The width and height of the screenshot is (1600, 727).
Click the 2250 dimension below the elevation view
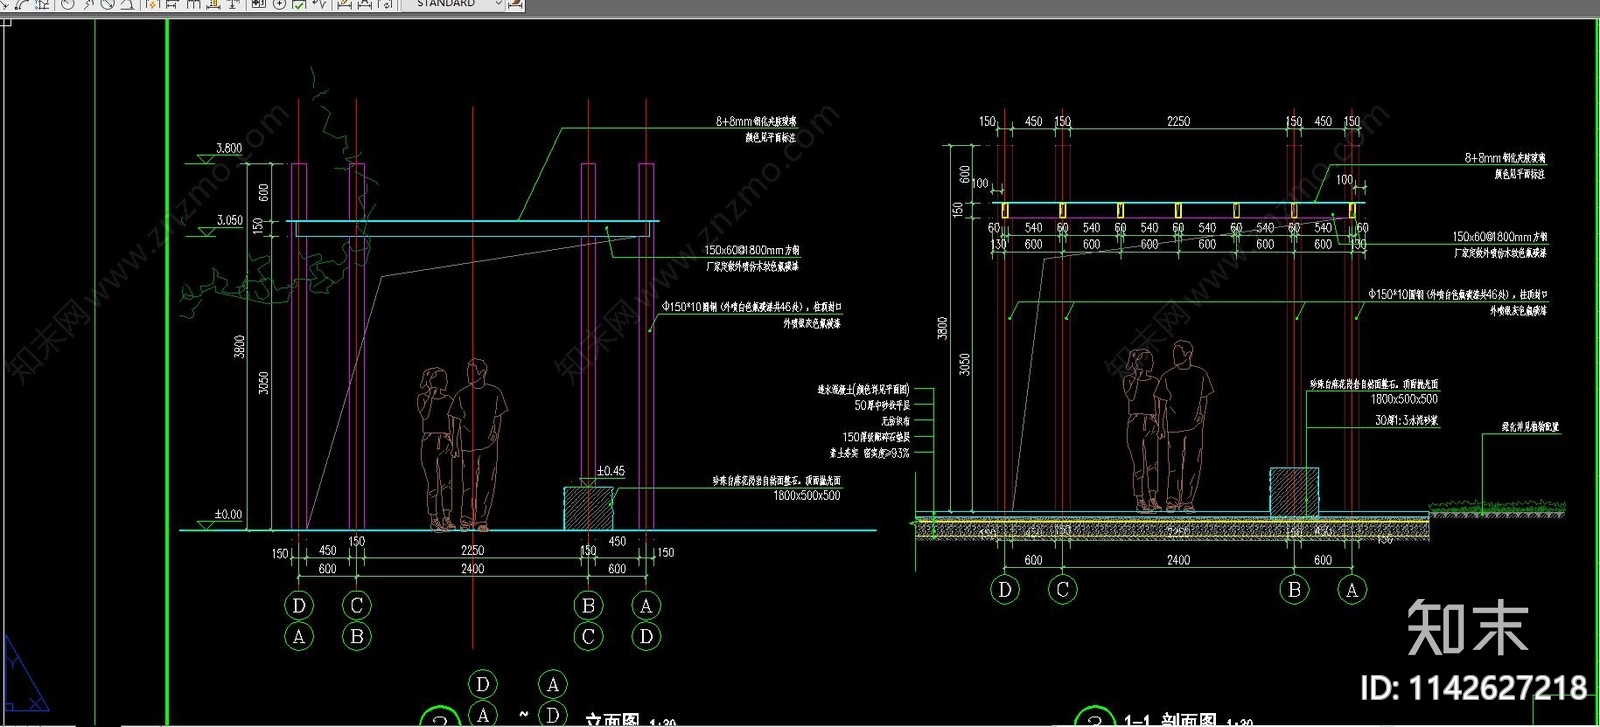(472, 550)
